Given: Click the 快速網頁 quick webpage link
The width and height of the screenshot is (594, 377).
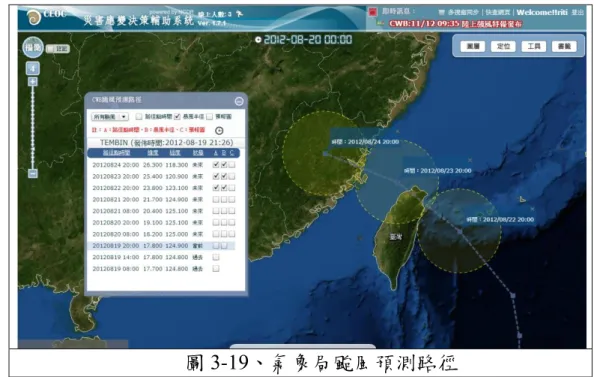Looking at the screenshot, I should click(498, 13).
